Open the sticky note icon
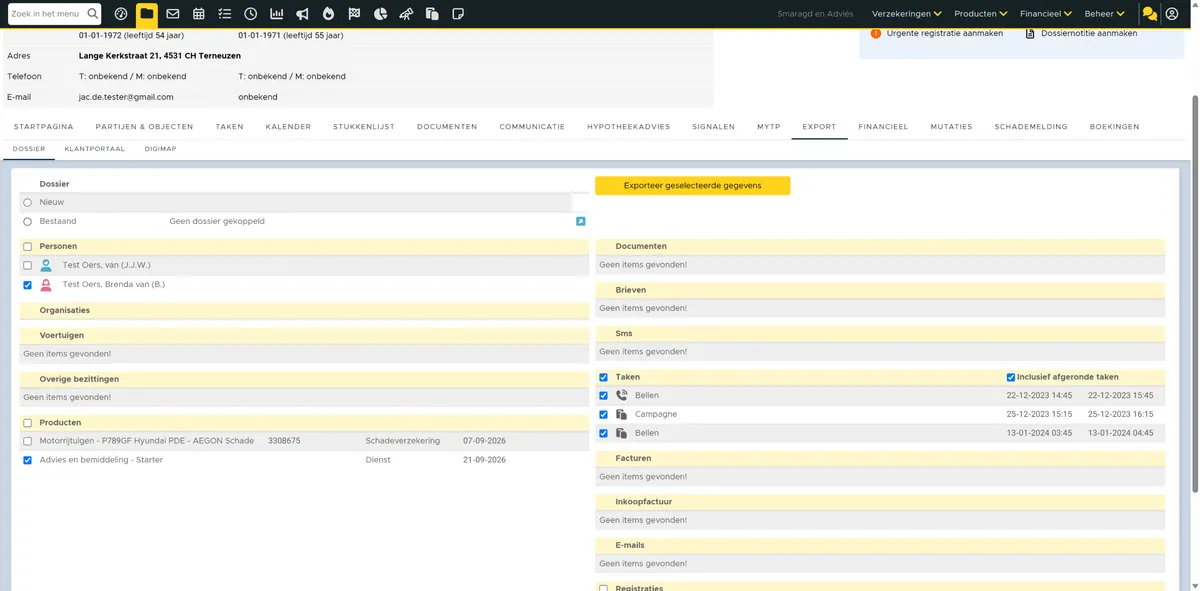The width and height of the screenshot is (1200, 591). coord(458,14)
